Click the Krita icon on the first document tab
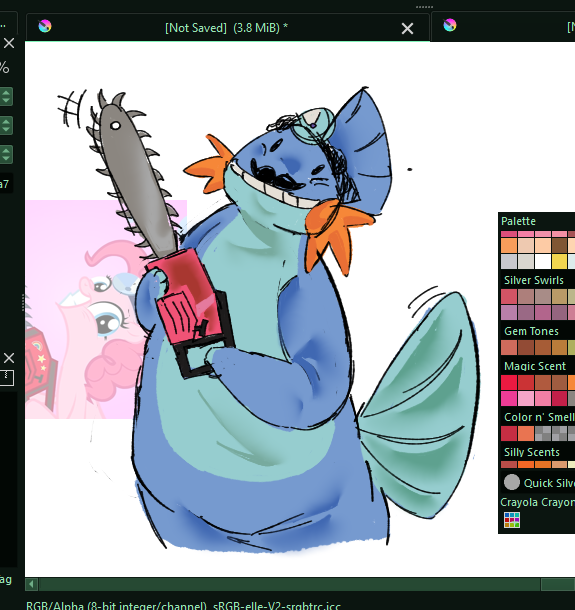 coord(45,26)
